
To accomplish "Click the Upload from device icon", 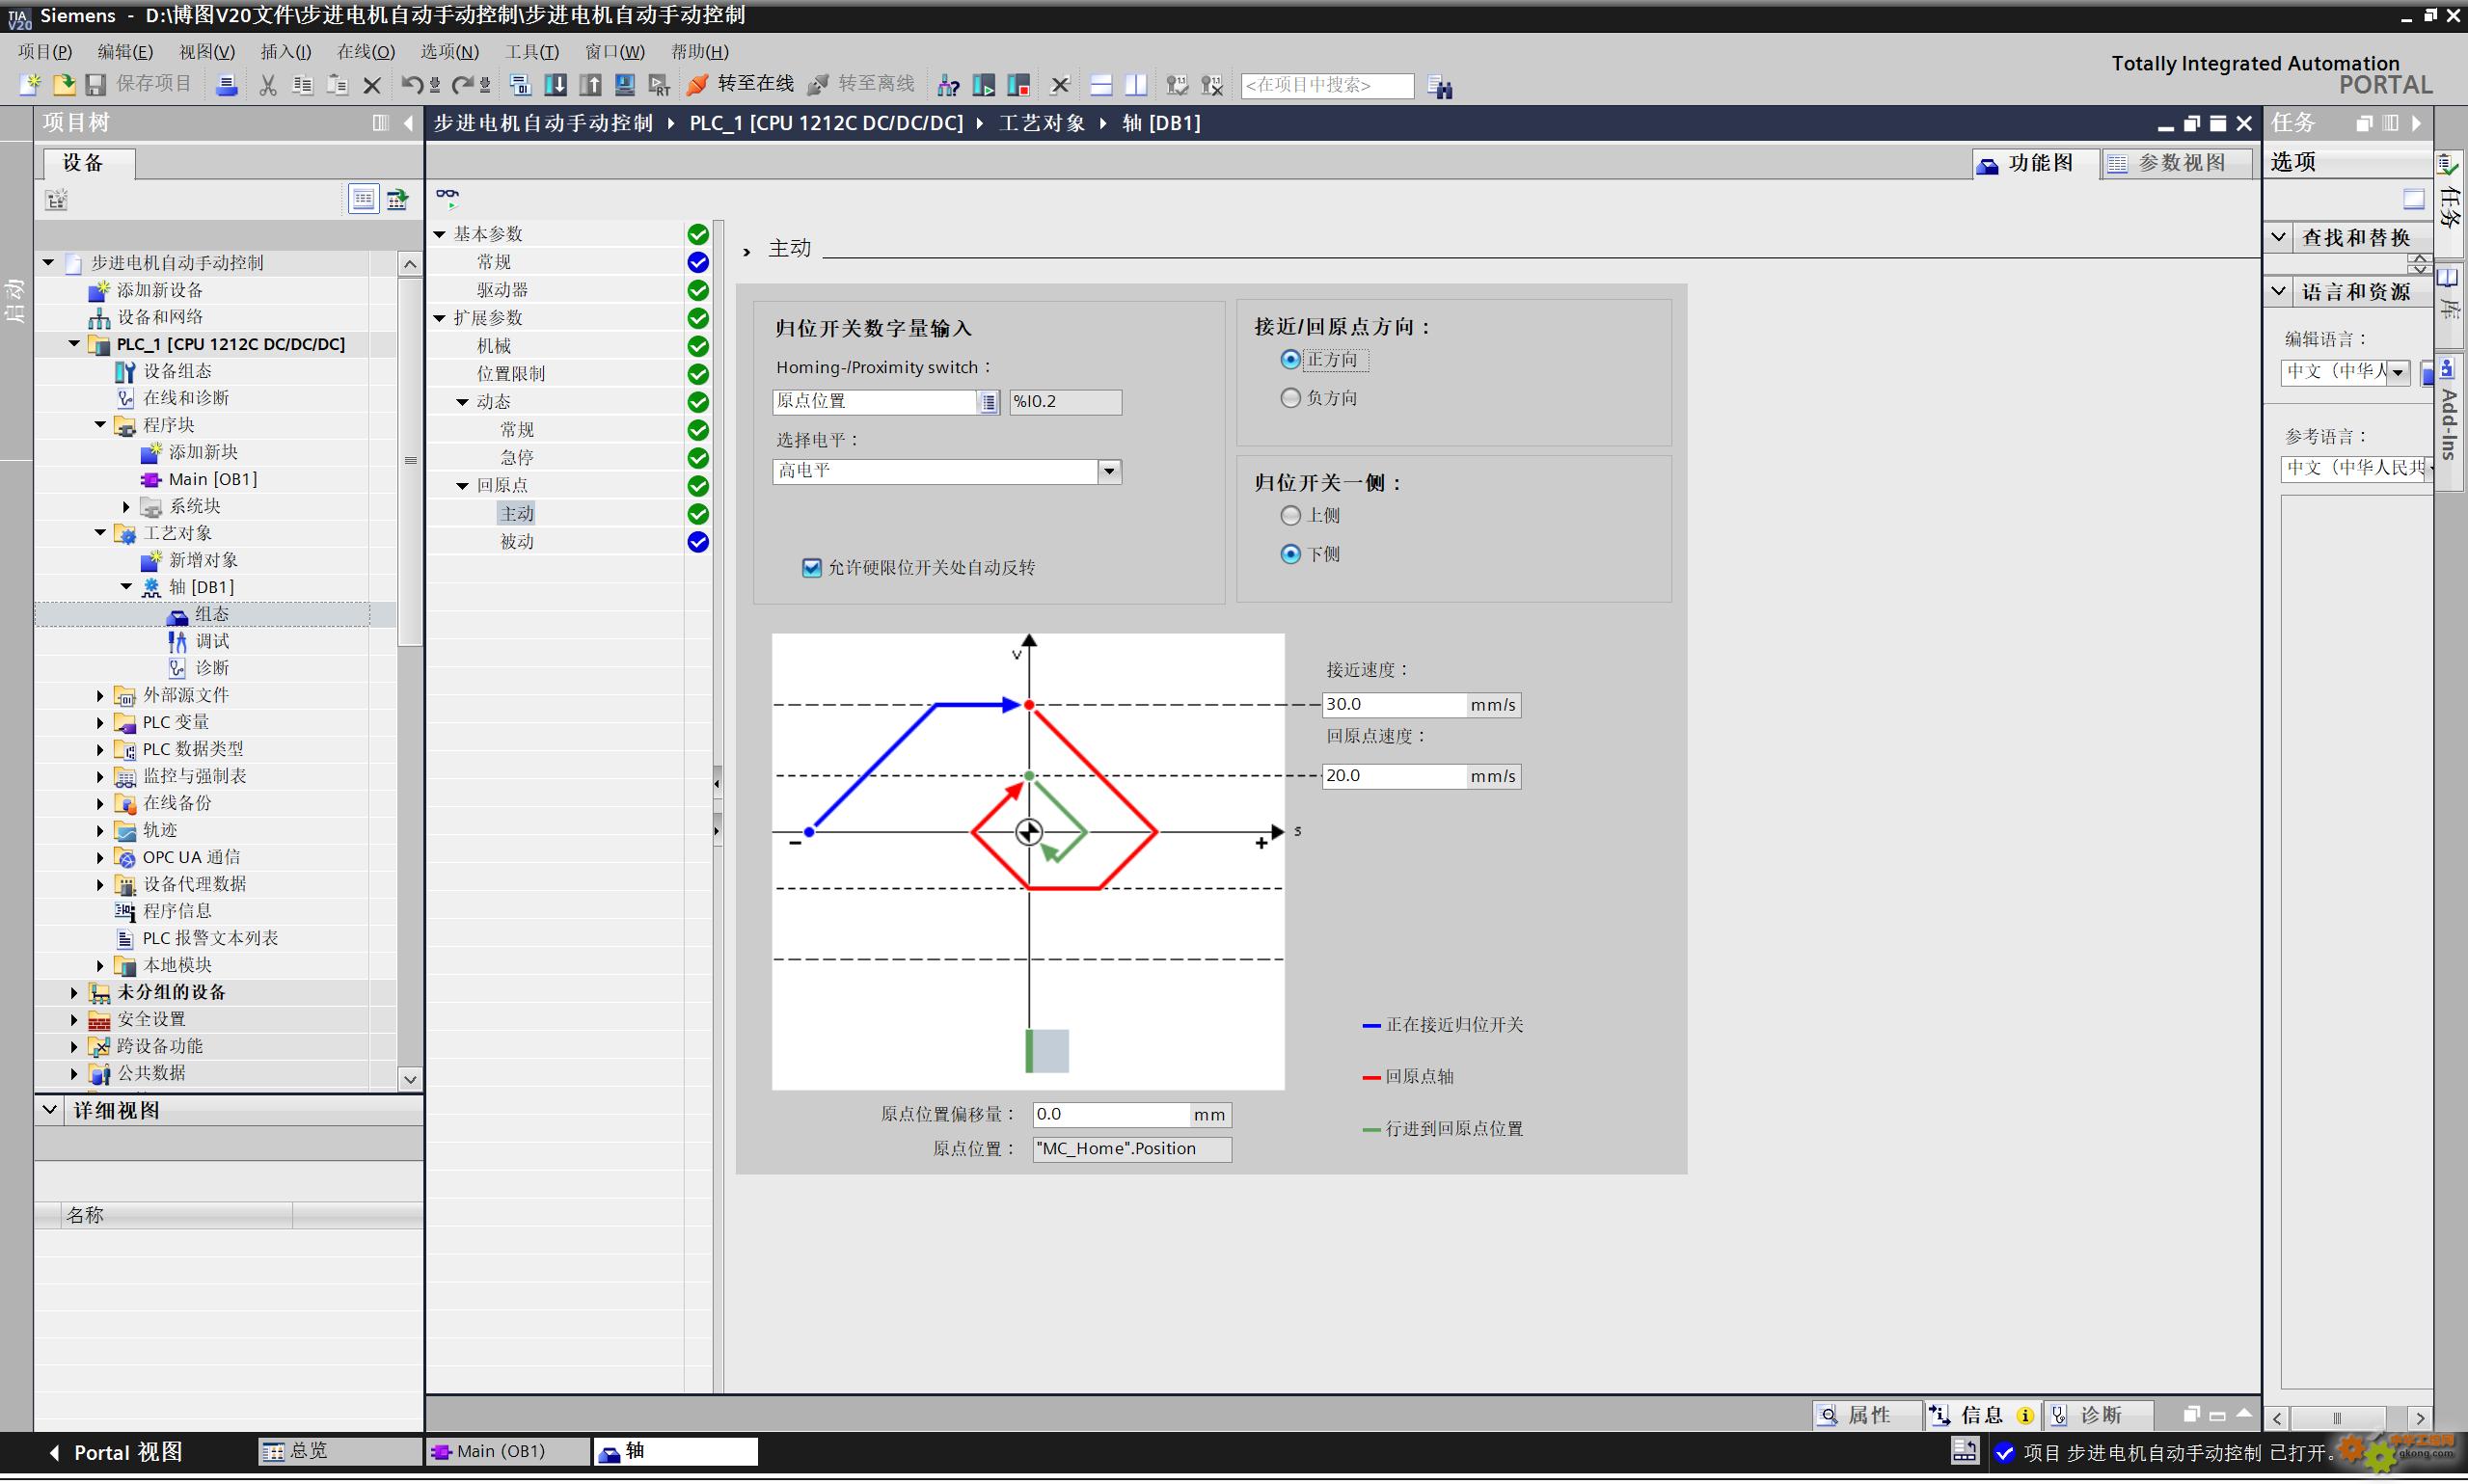I will click(590, 85).
